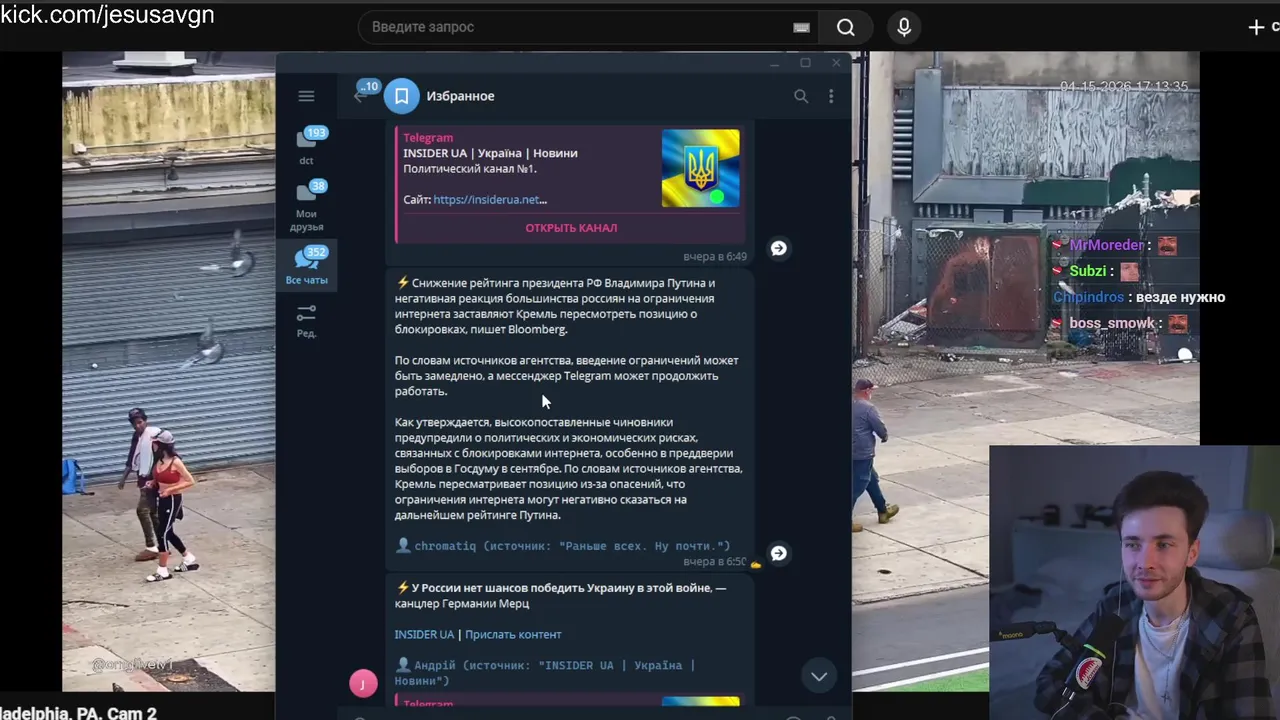Click the 352 unread badge on Все чаты
Image resolution: width=1280 pixels, height=720 pixels.
tap(316, 252)
